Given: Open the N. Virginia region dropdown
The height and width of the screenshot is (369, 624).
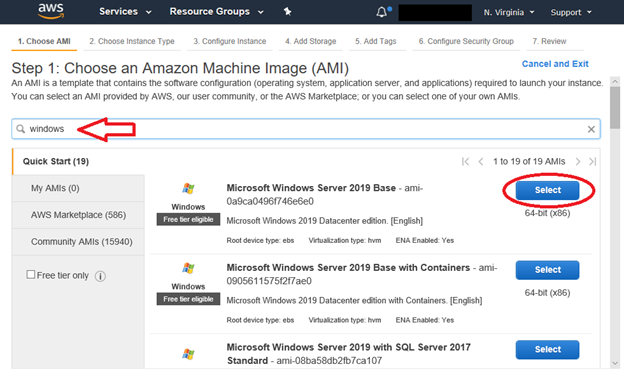Looking at the screenshot, I should (x=509, y=12).
